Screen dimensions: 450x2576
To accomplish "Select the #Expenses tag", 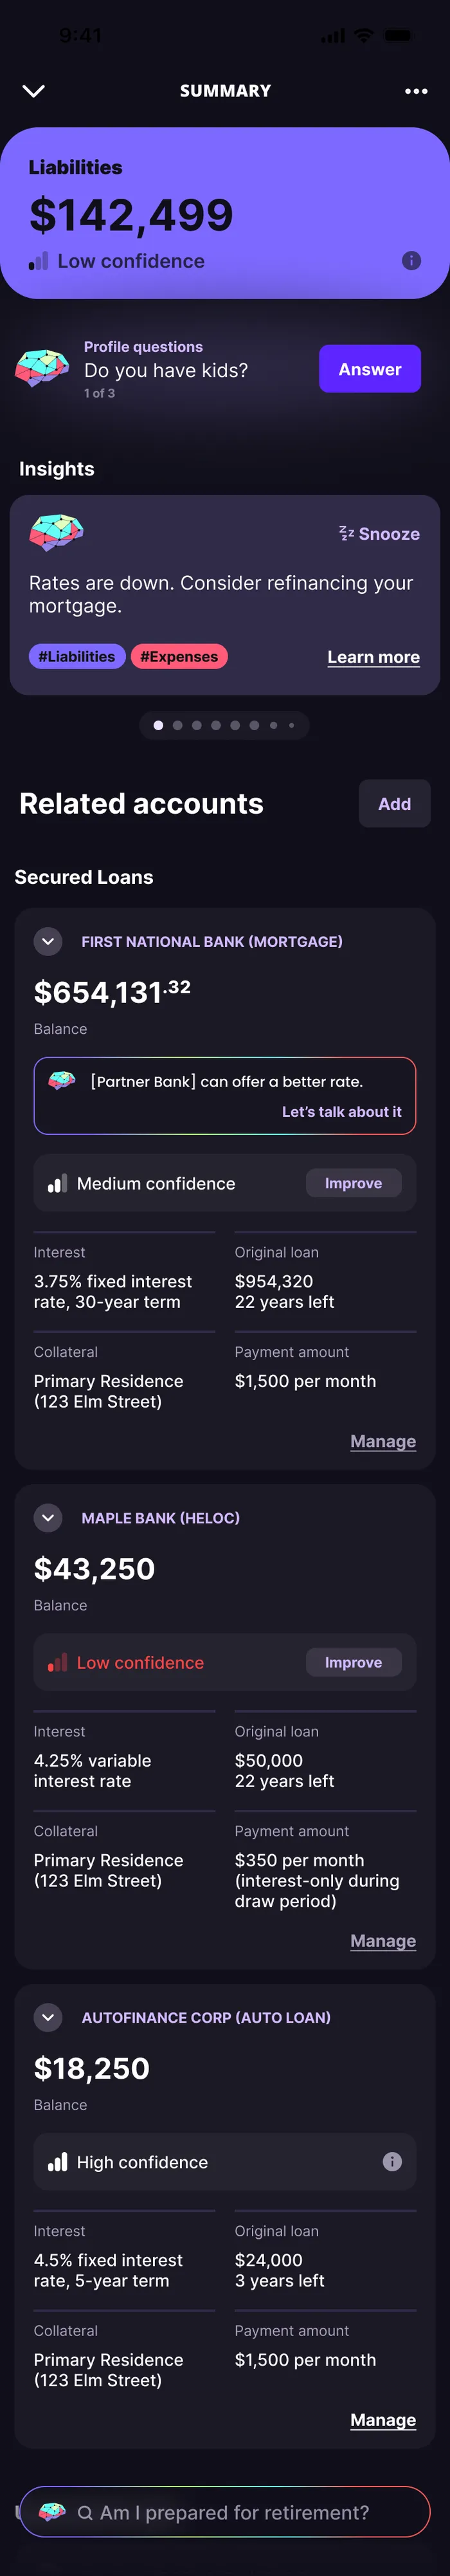I will 179,656.
